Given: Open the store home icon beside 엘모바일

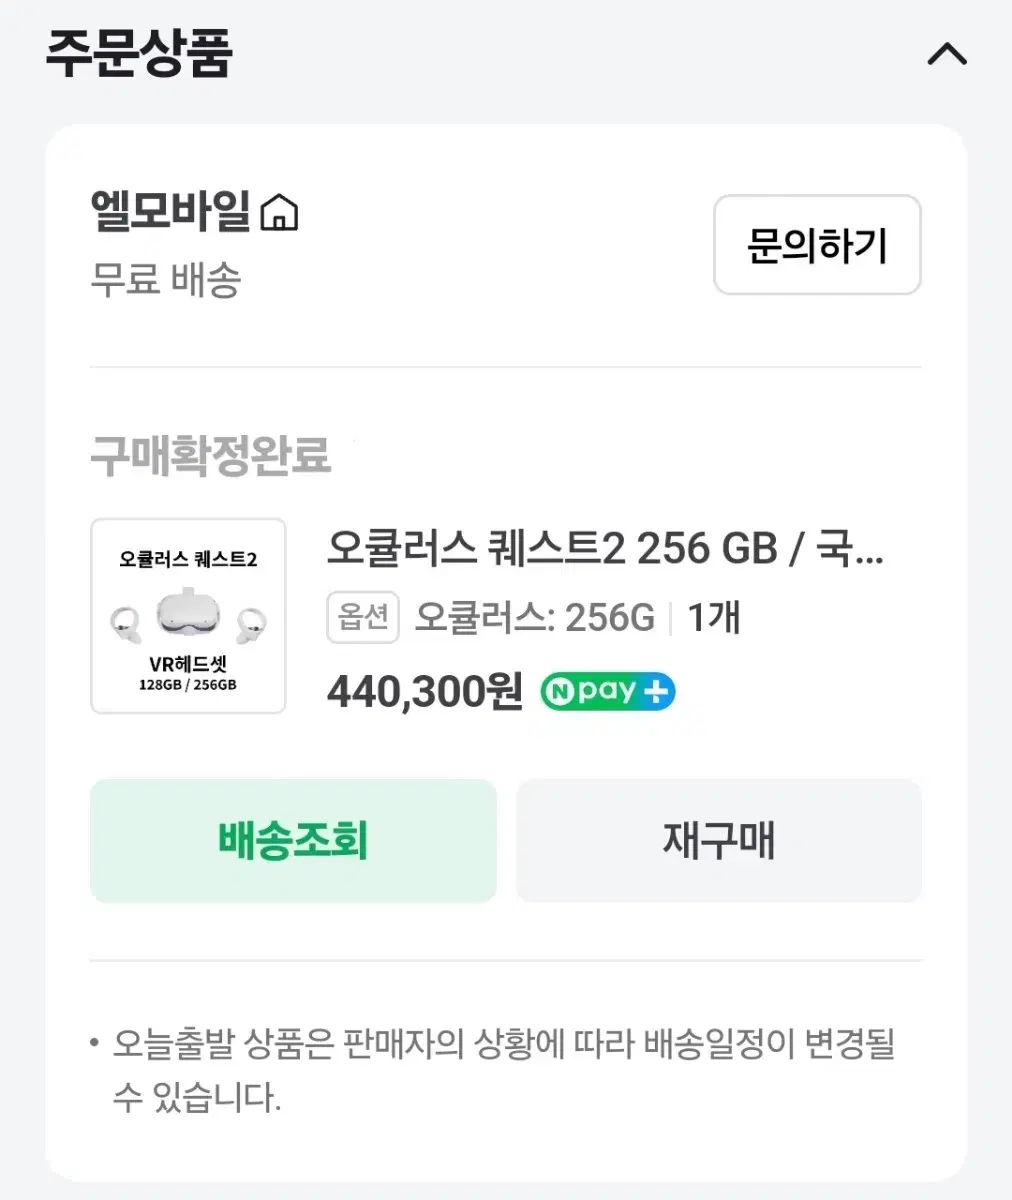Looking at the screenshot, I should (279, 212).
